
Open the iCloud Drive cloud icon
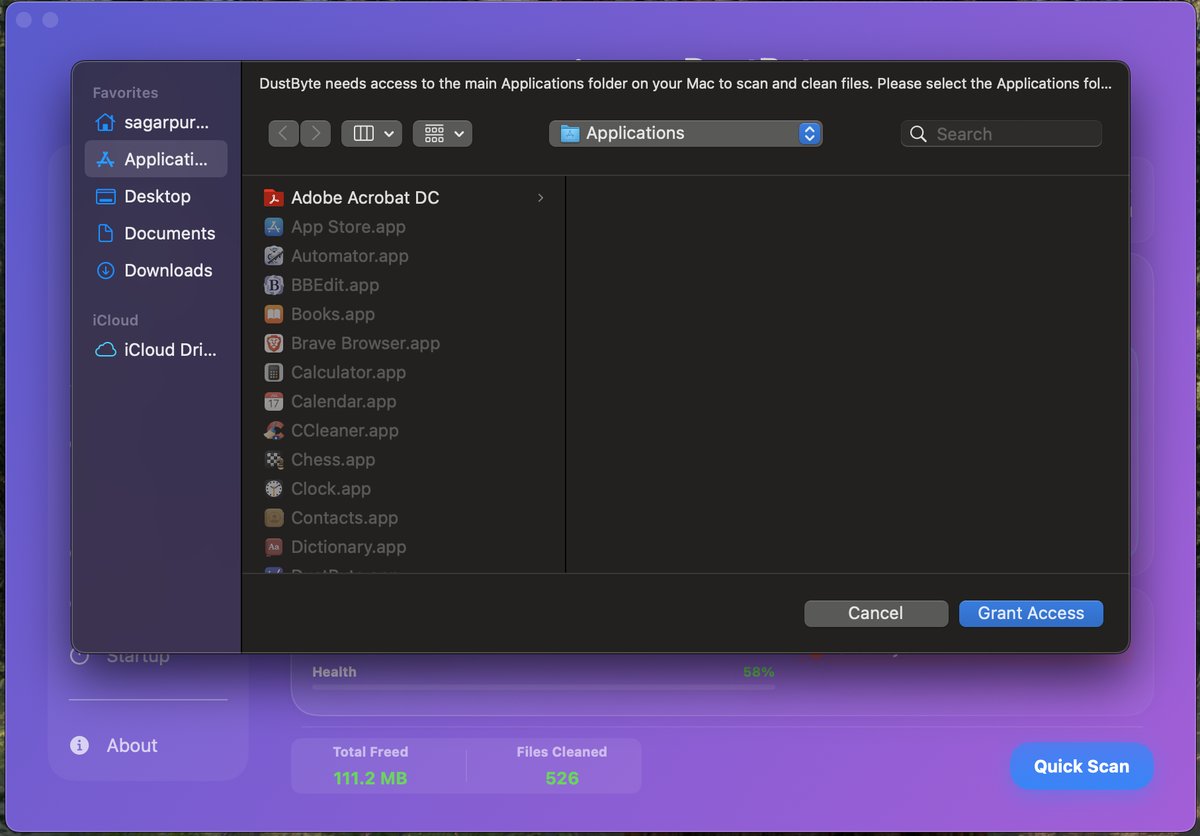105,350
